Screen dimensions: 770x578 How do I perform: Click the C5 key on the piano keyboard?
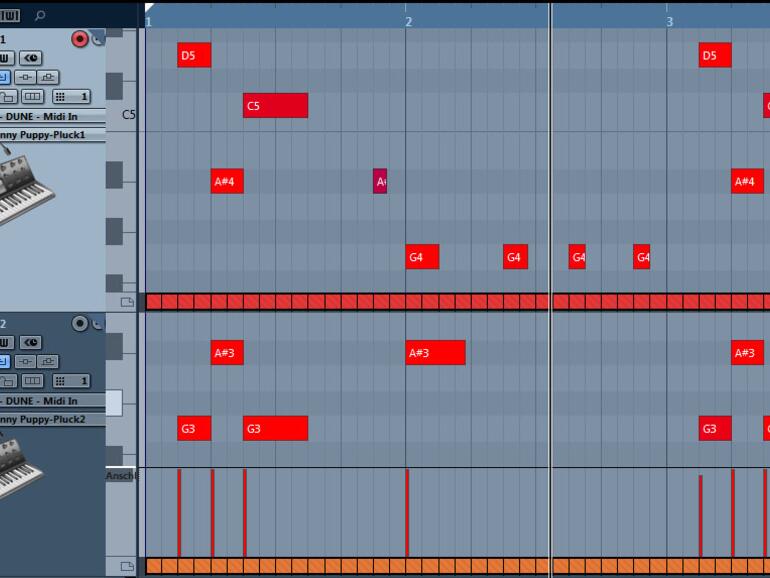[121, 114]
